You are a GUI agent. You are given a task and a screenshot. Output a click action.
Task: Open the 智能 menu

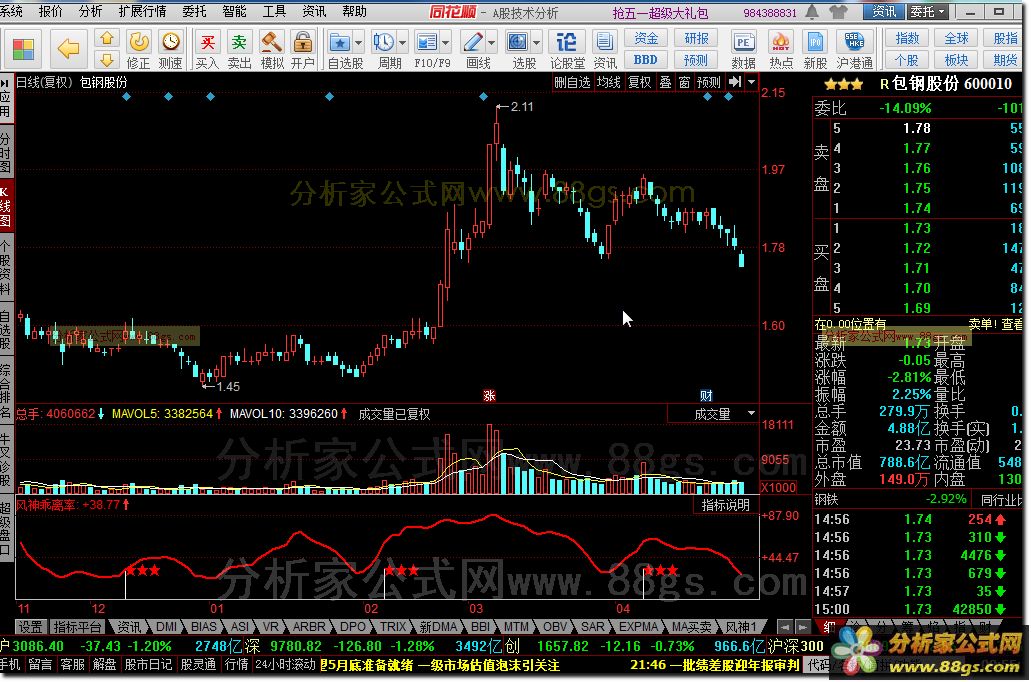(234, 11)
